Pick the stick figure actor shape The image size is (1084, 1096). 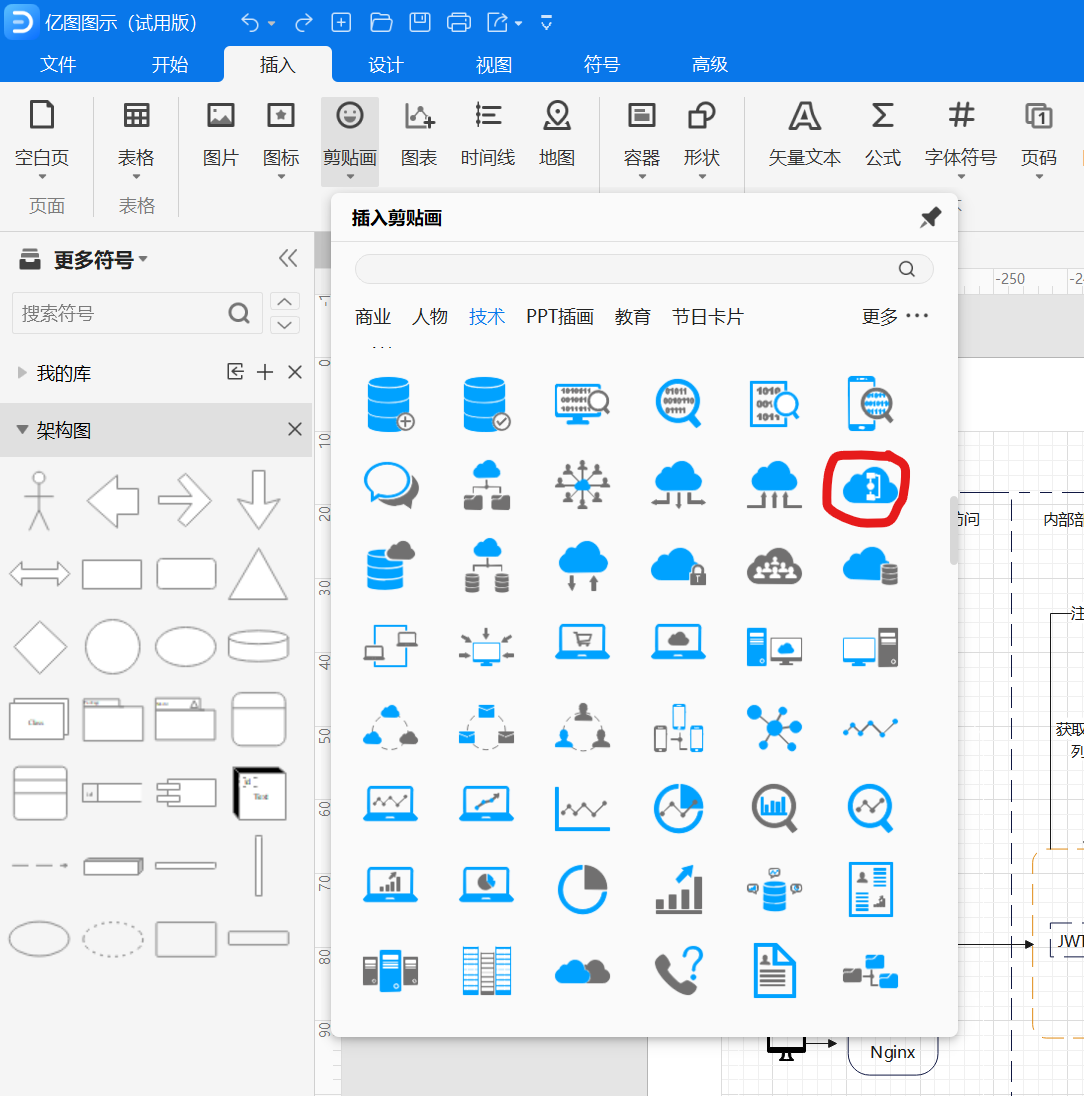[39, 500]
